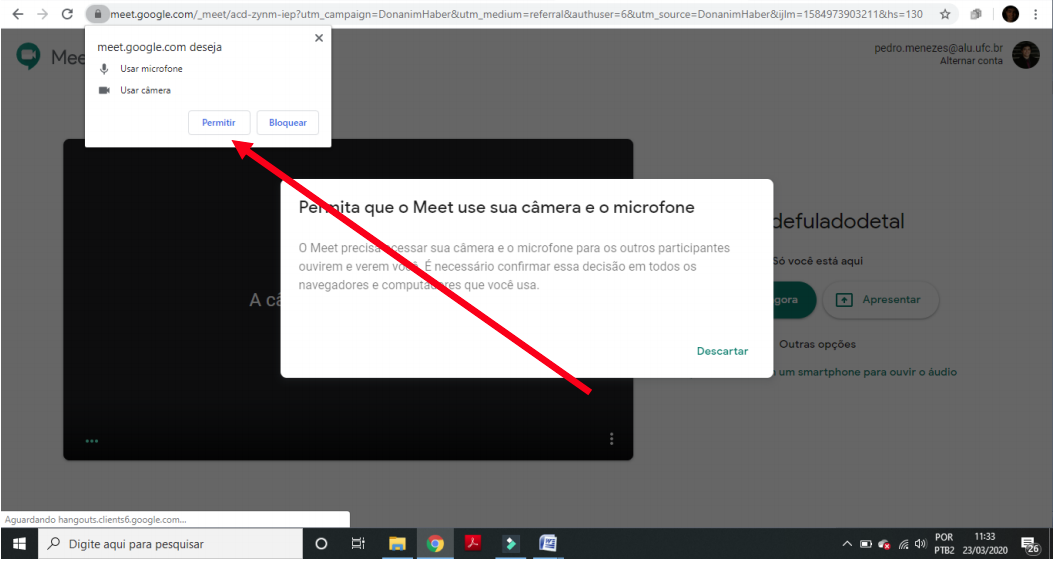Reload the page
This screenshot has width=1055, height=561.
67,13
